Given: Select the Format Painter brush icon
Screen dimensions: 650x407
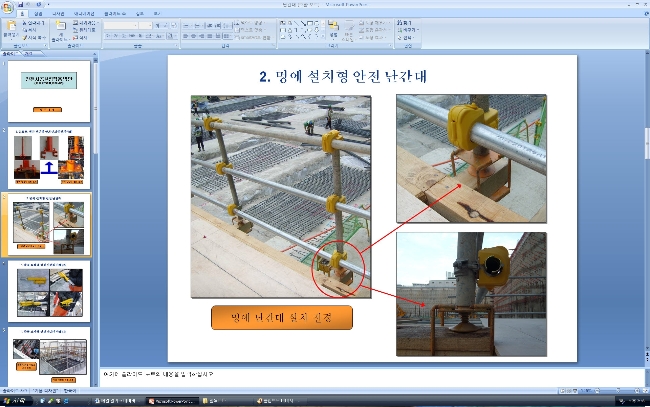Looking at the screenshot, I should [25, 38].
